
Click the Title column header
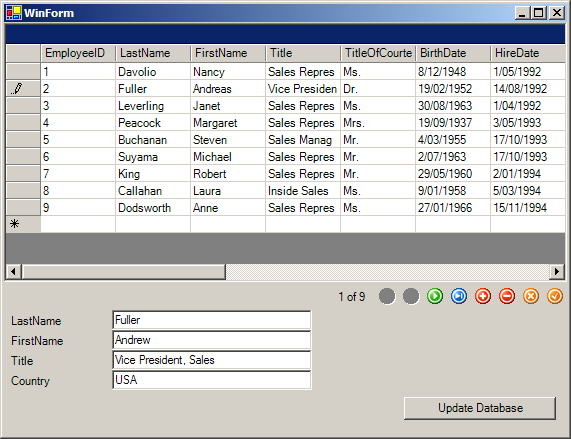point(303,53)
